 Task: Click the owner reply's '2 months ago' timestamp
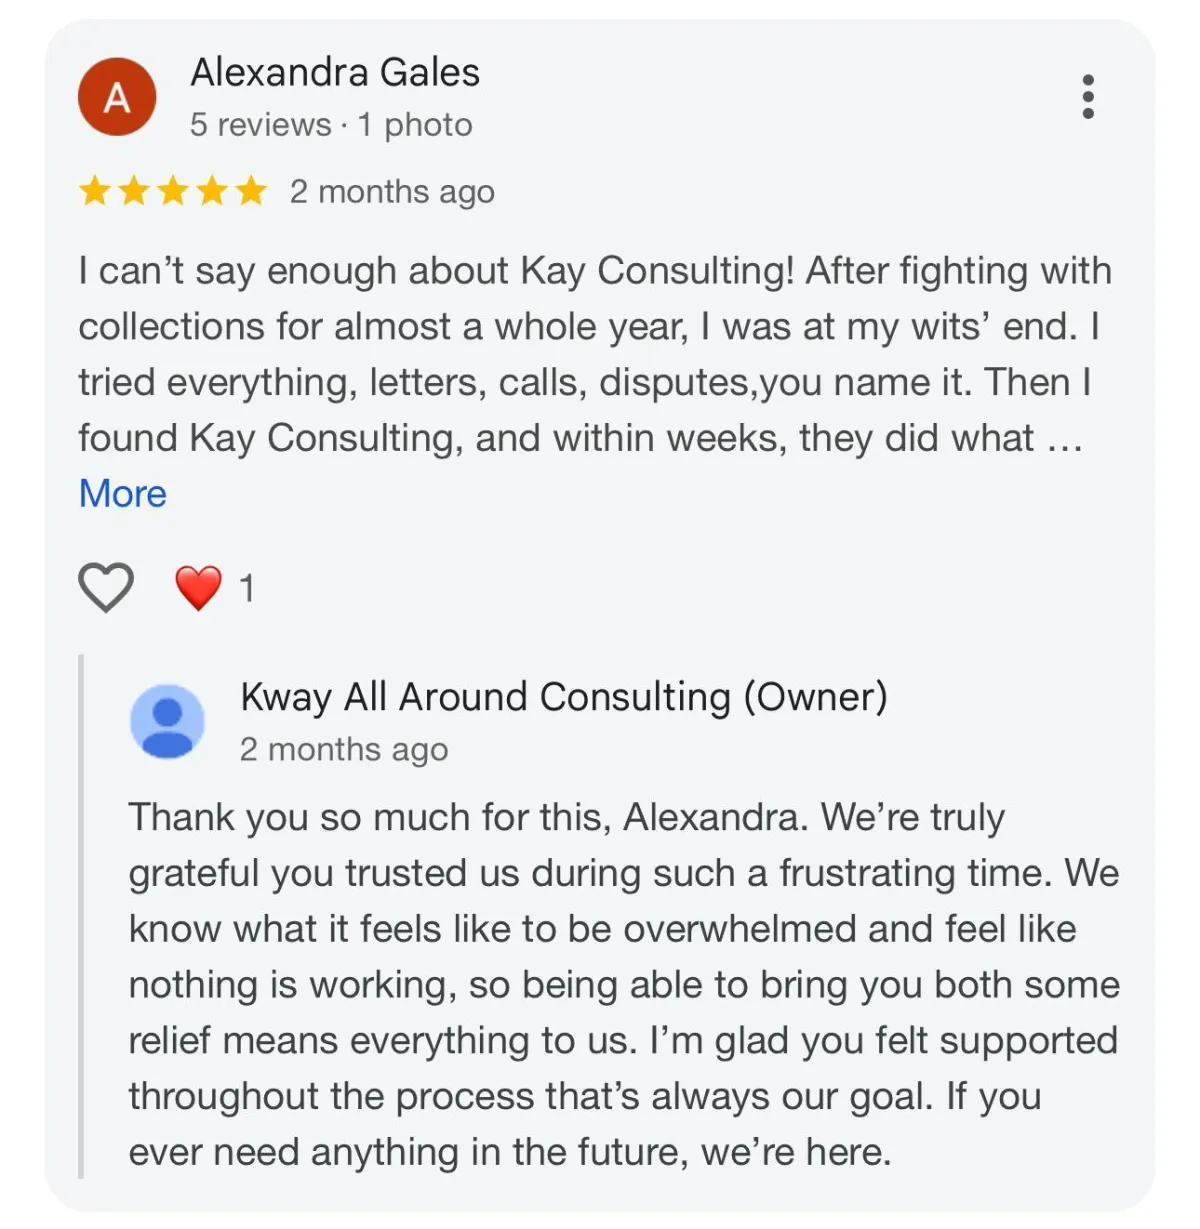pyautogui.click(x=343, y=750)
